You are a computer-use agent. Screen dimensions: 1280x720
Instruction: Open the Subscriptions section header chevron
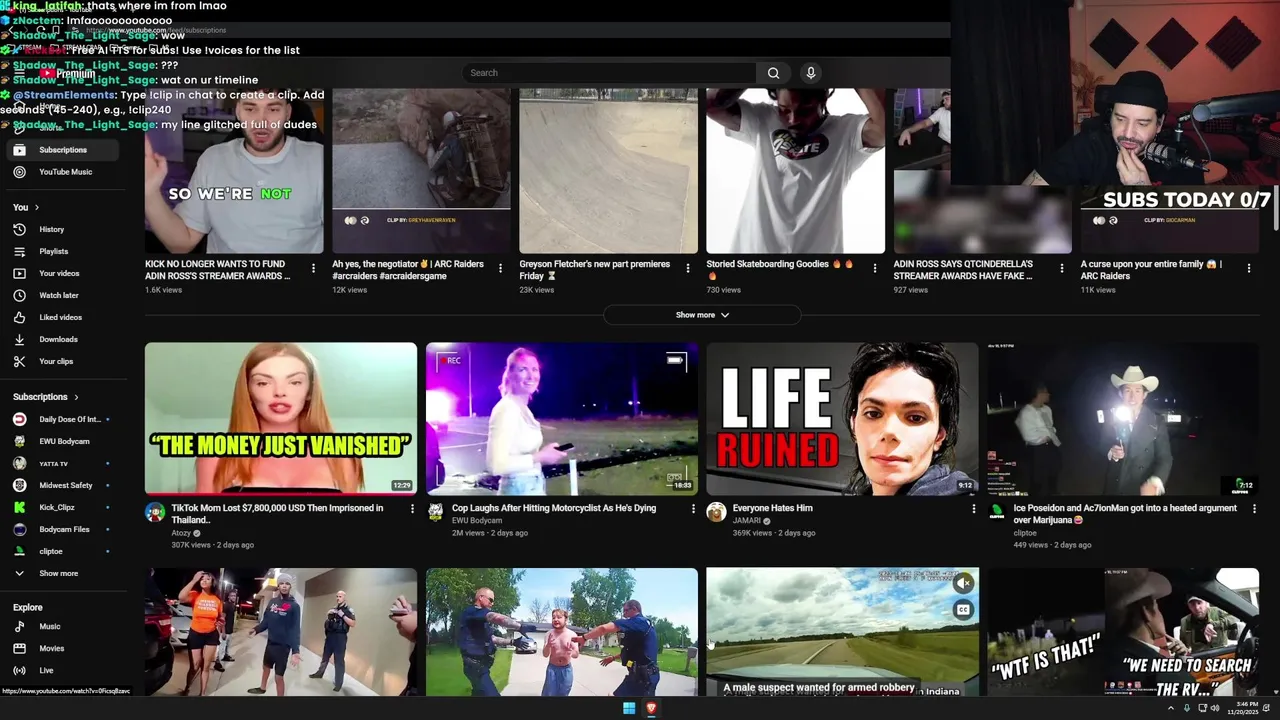click(76, 397)
